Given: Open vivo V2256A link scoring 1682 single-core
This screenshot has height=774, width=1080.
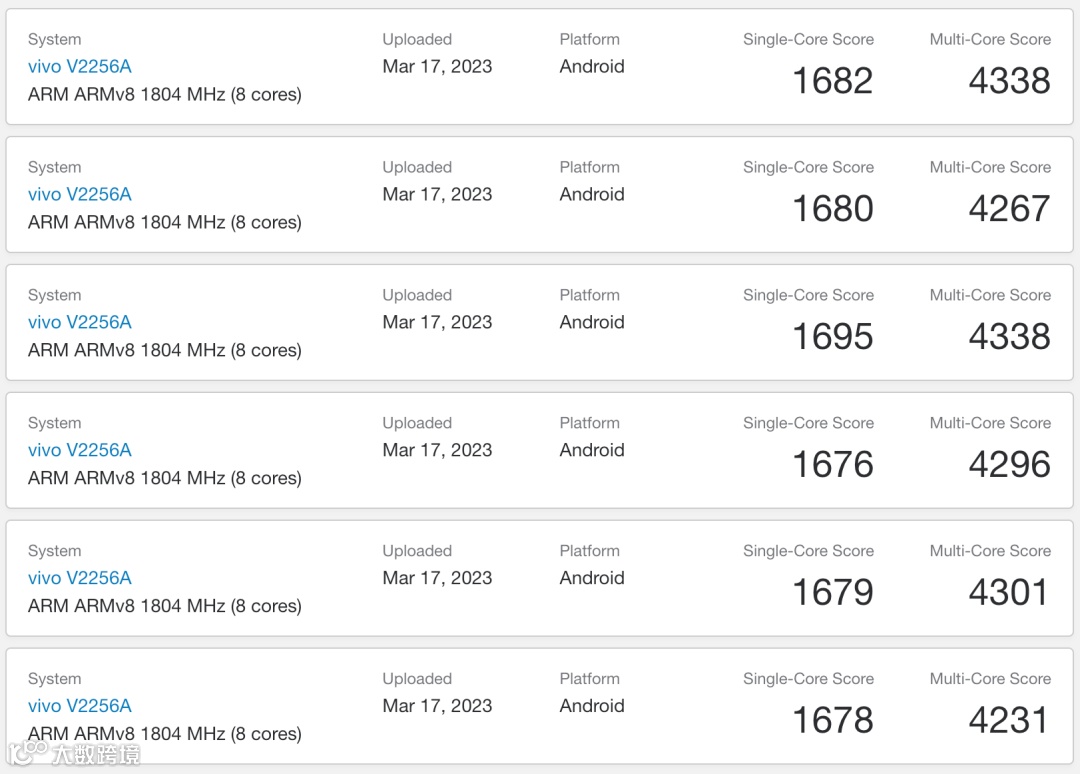Looking at the screenshot, I should coord(80,67).
